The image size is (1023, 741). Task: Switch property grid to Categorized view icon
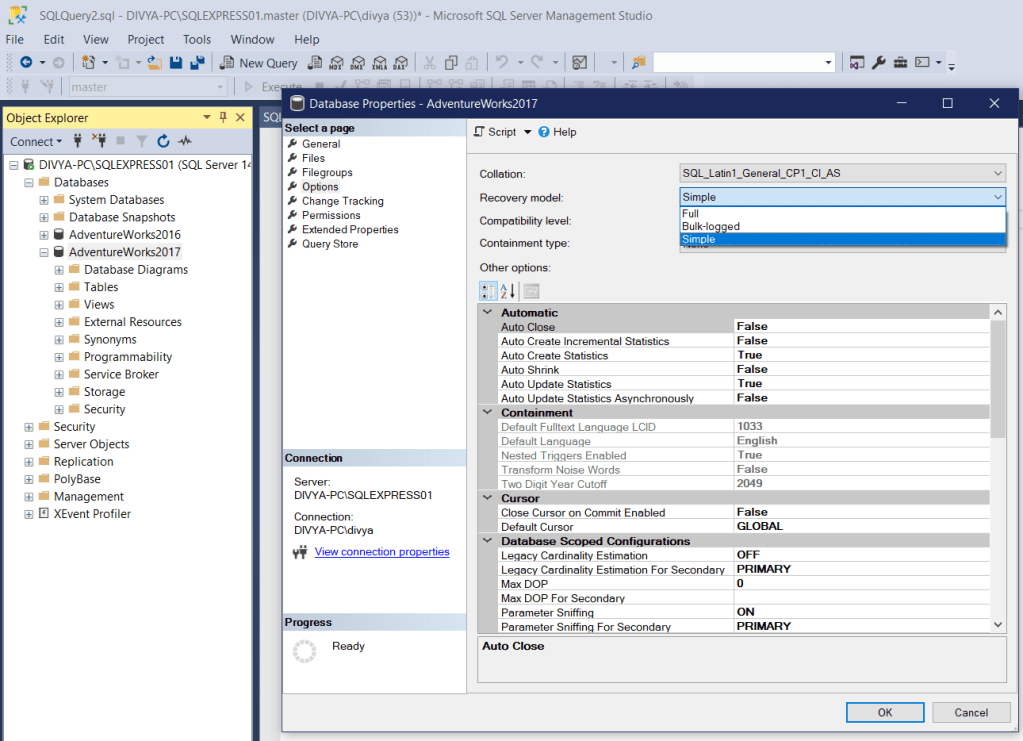tap(488, 291)
